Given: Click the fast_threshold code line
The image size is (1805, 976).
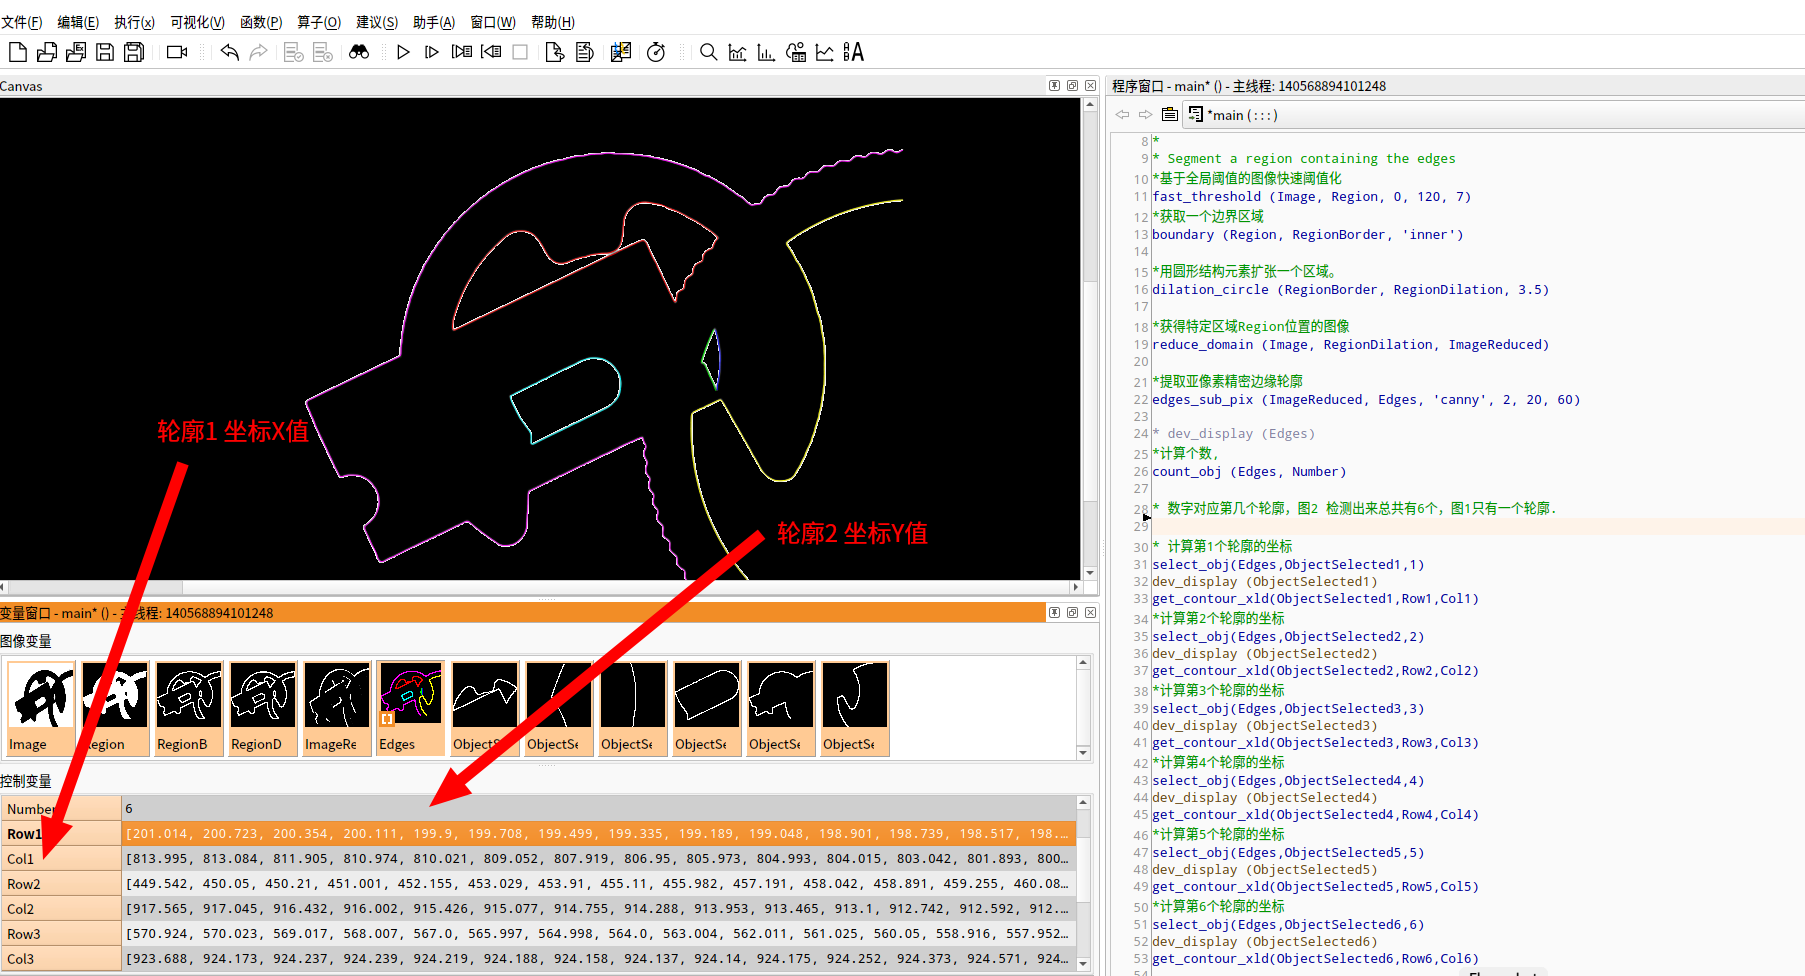Looking at the screenshot, I should coord(1311,197).
